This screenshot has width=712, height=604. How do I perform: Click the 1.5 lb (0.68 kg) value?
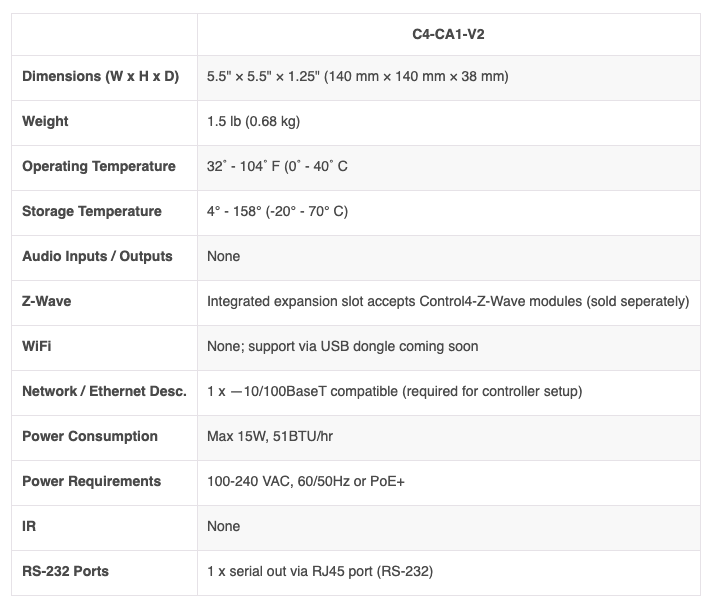point(253,122)
